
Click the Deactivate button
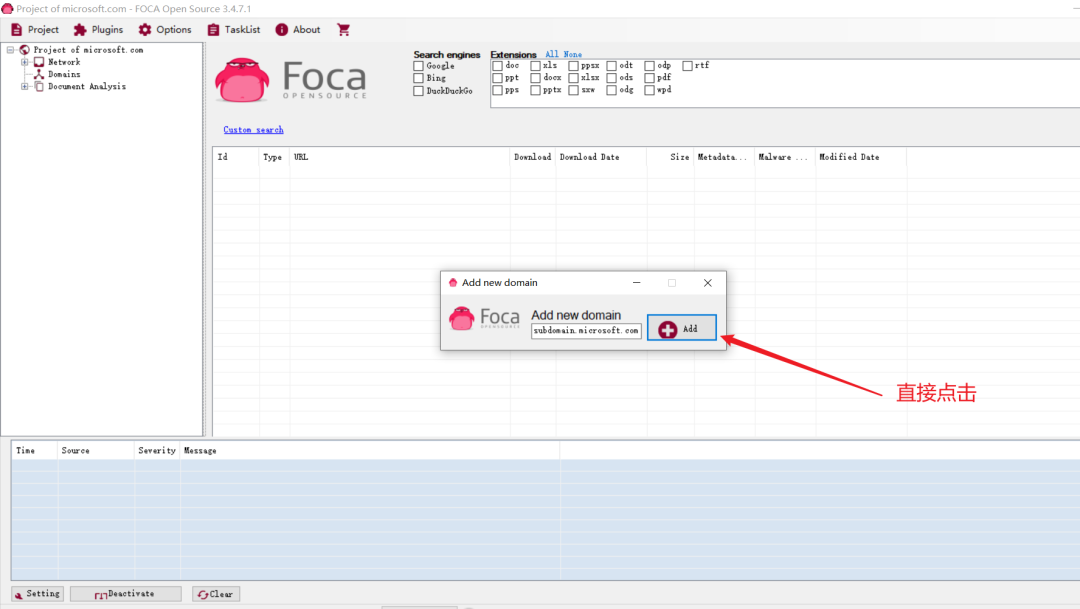(125, 594)
